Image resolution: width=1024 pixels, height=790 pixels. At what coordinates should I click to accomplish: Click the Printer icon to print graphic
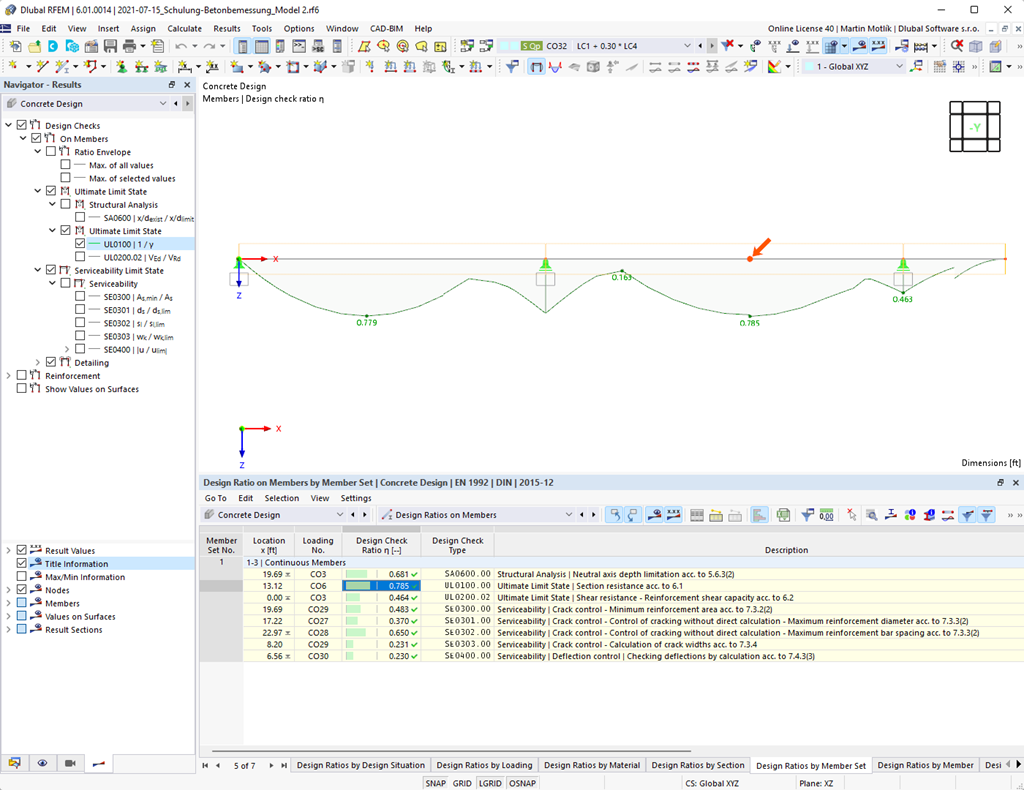click(x=131, y=45)
